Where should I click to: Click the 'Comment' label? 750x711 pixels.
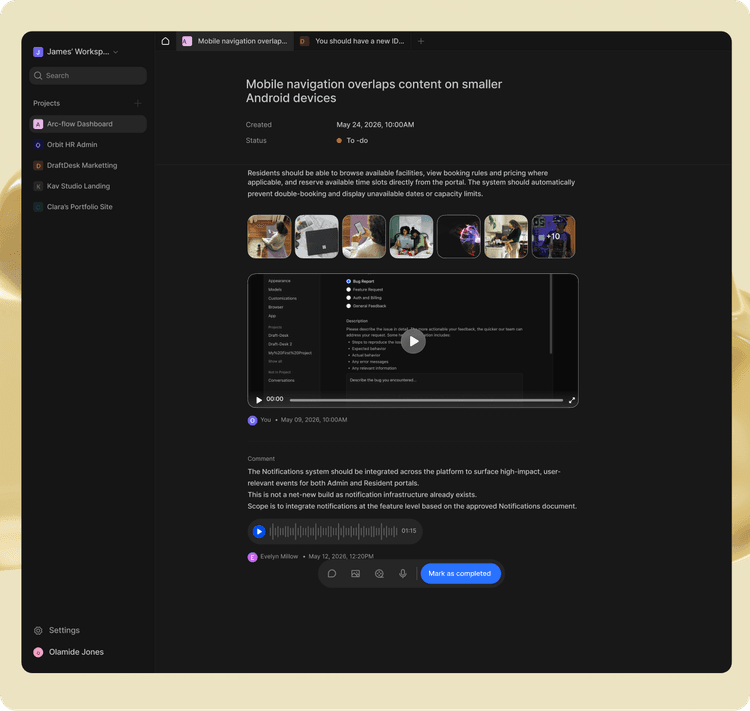click(261, 459)
